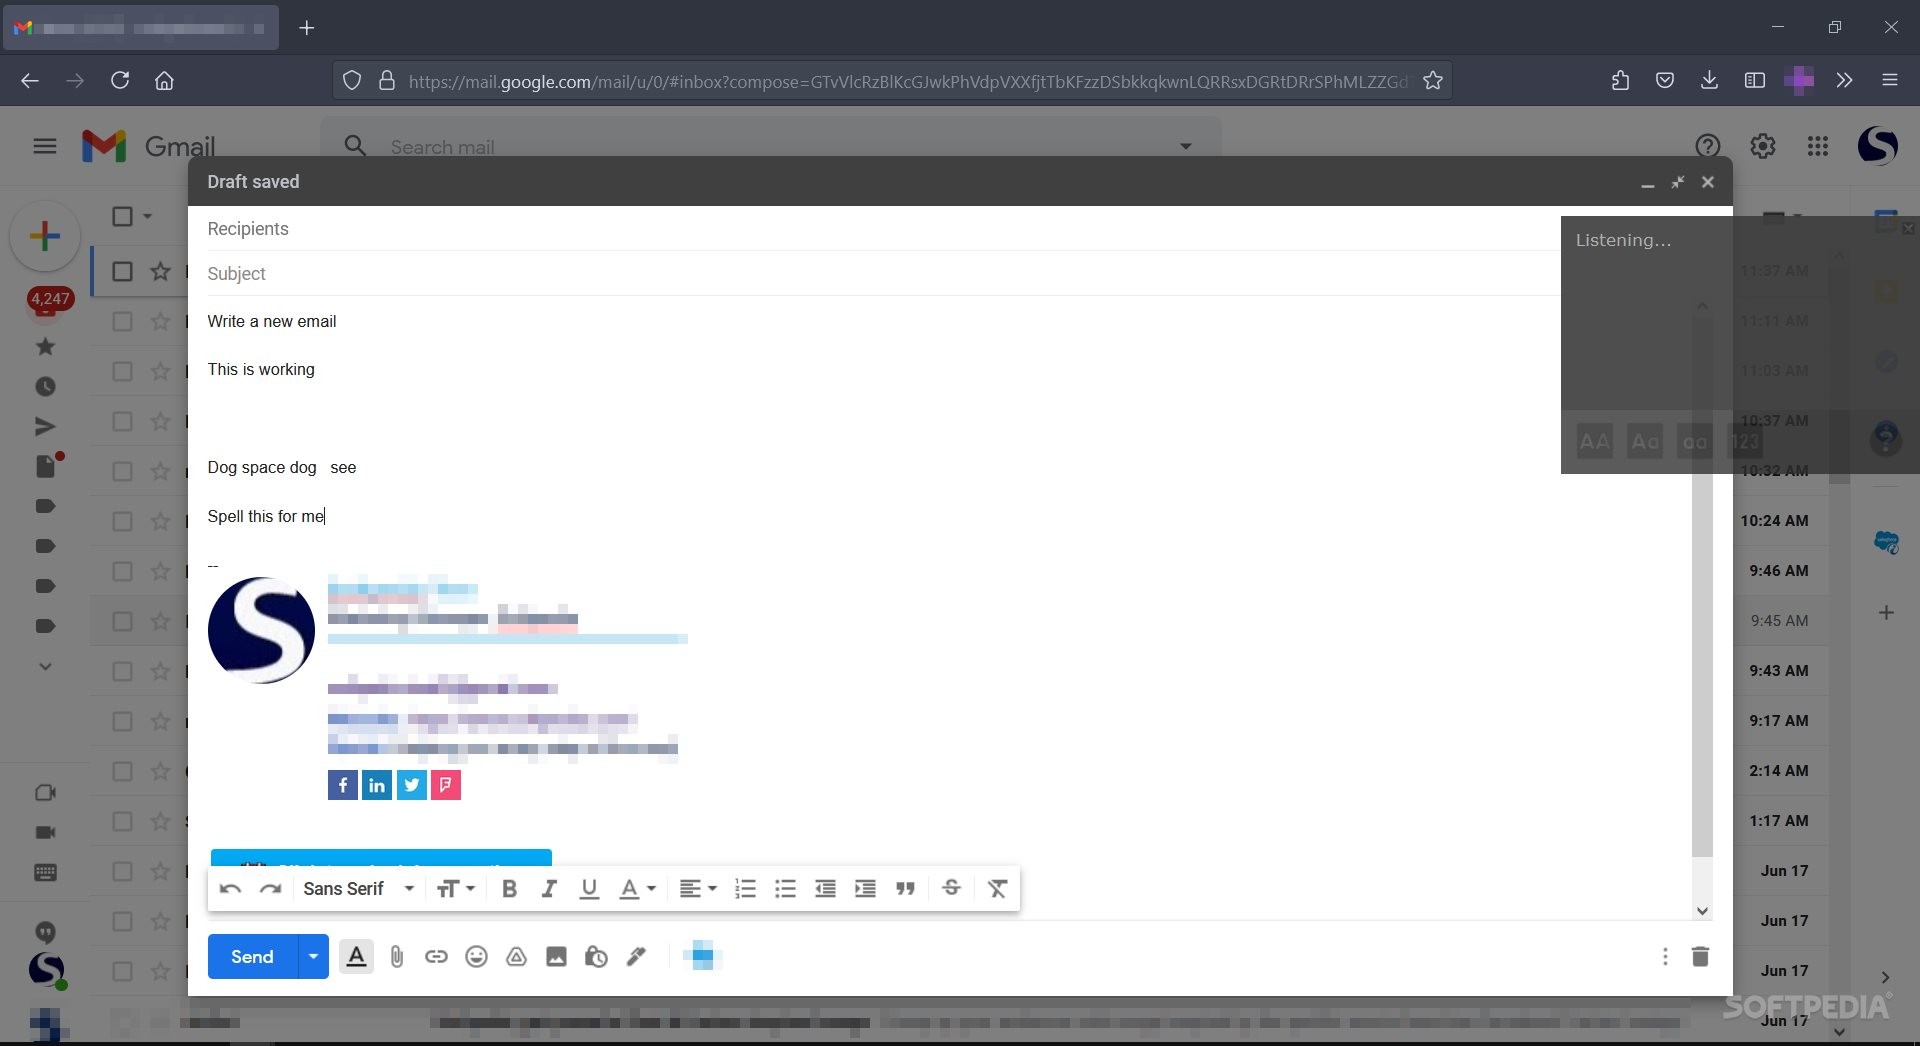1920x1046 pixels.
Task: Click the Compose plus button
Action: pos(45,236)
